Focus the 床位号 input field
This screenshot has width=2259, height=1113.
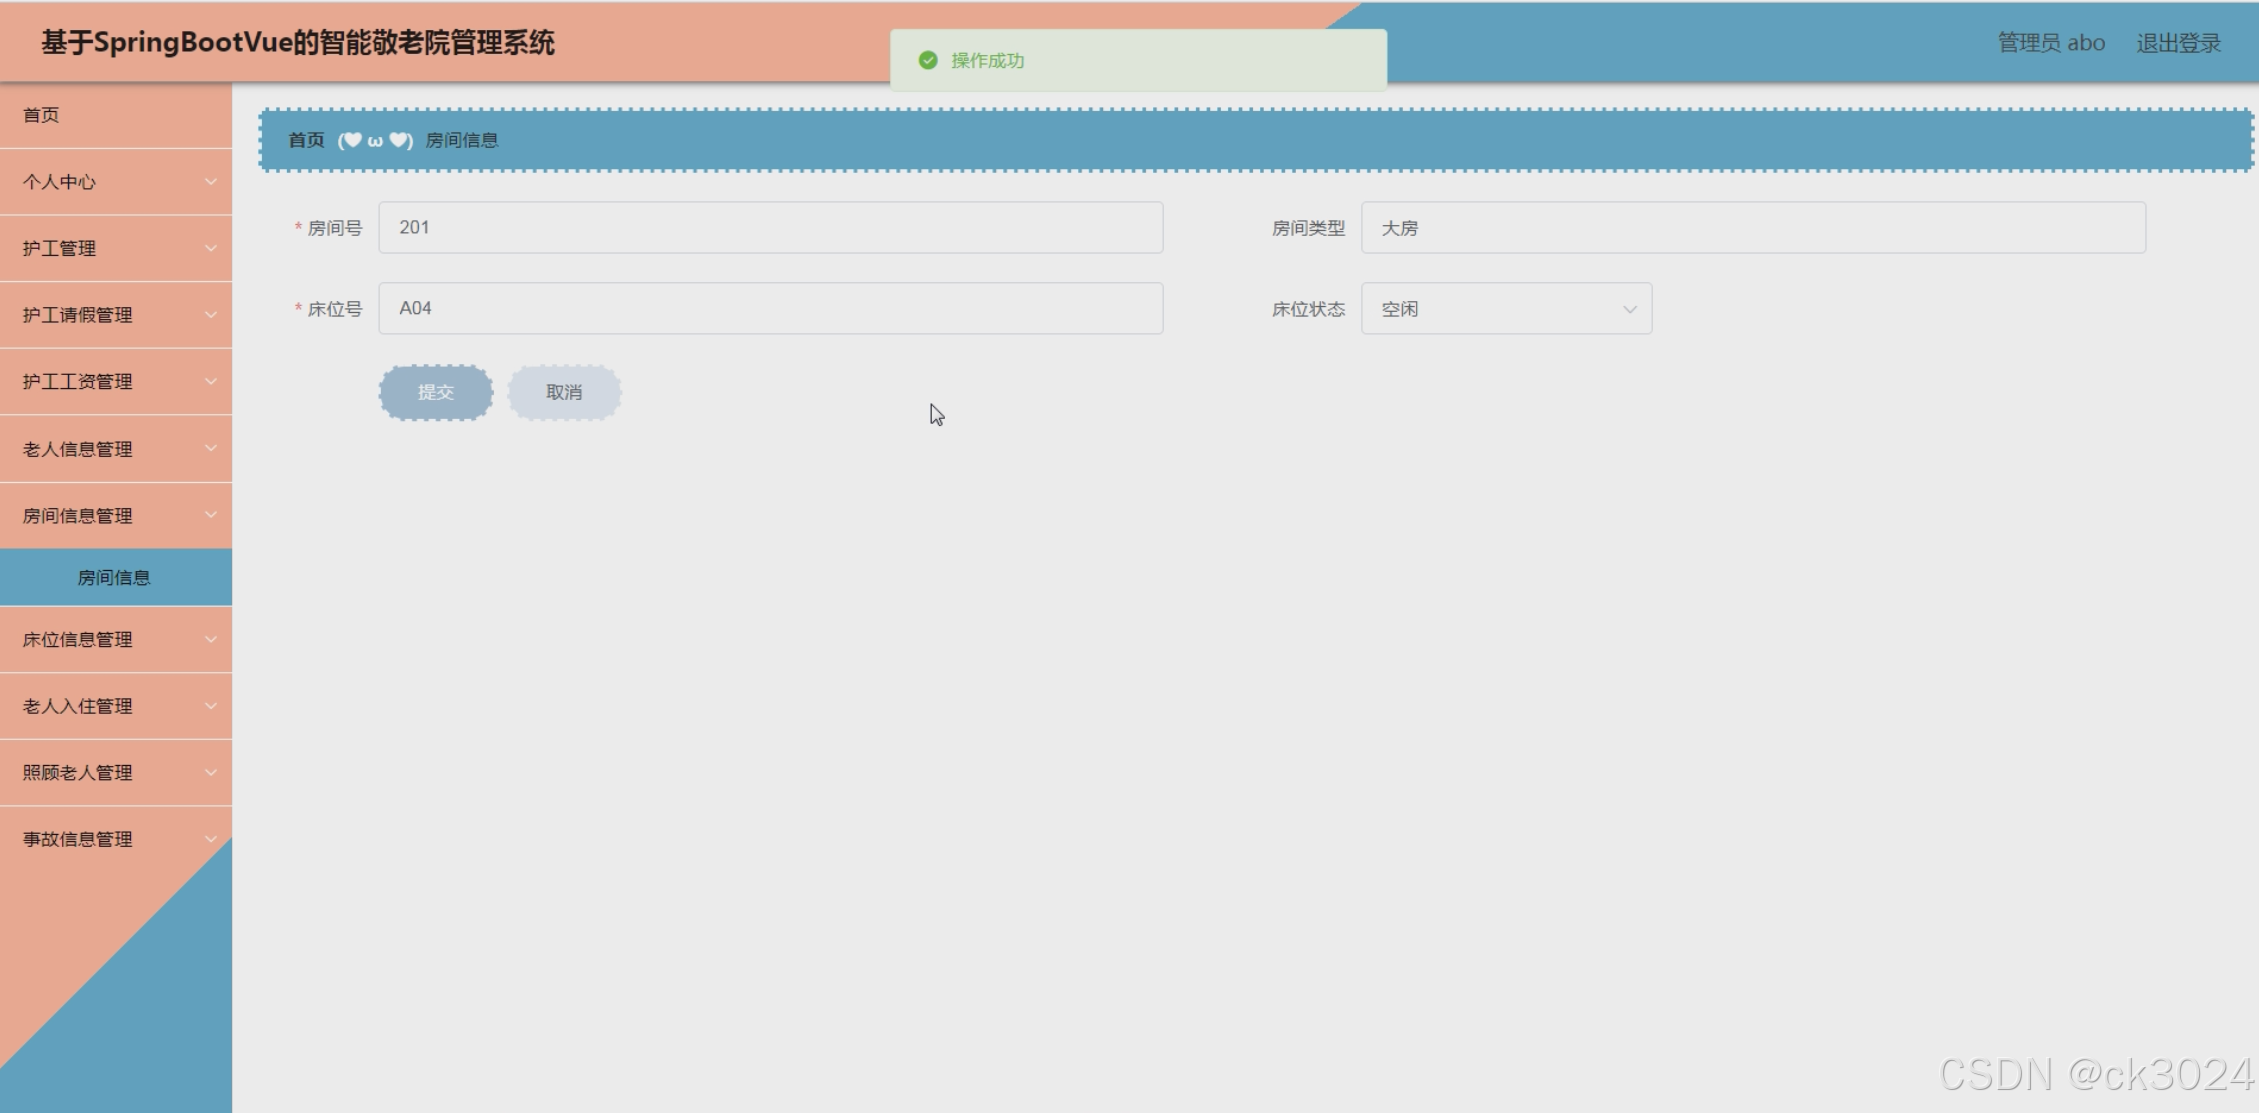click(x=770, y=309)
